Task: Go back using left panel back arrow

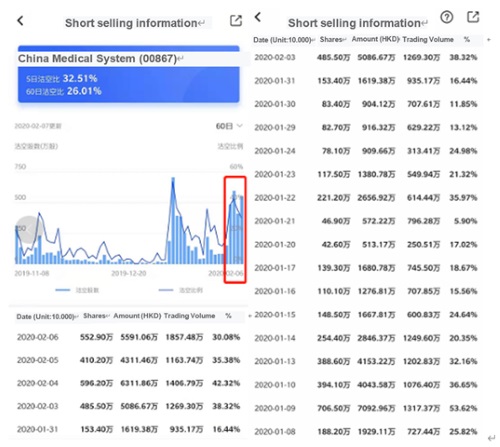Action: coord(20,21)
